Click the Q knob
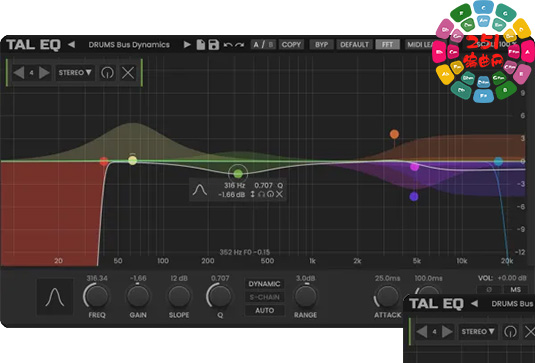Screen dimensions: 535x363 [220, 296]
